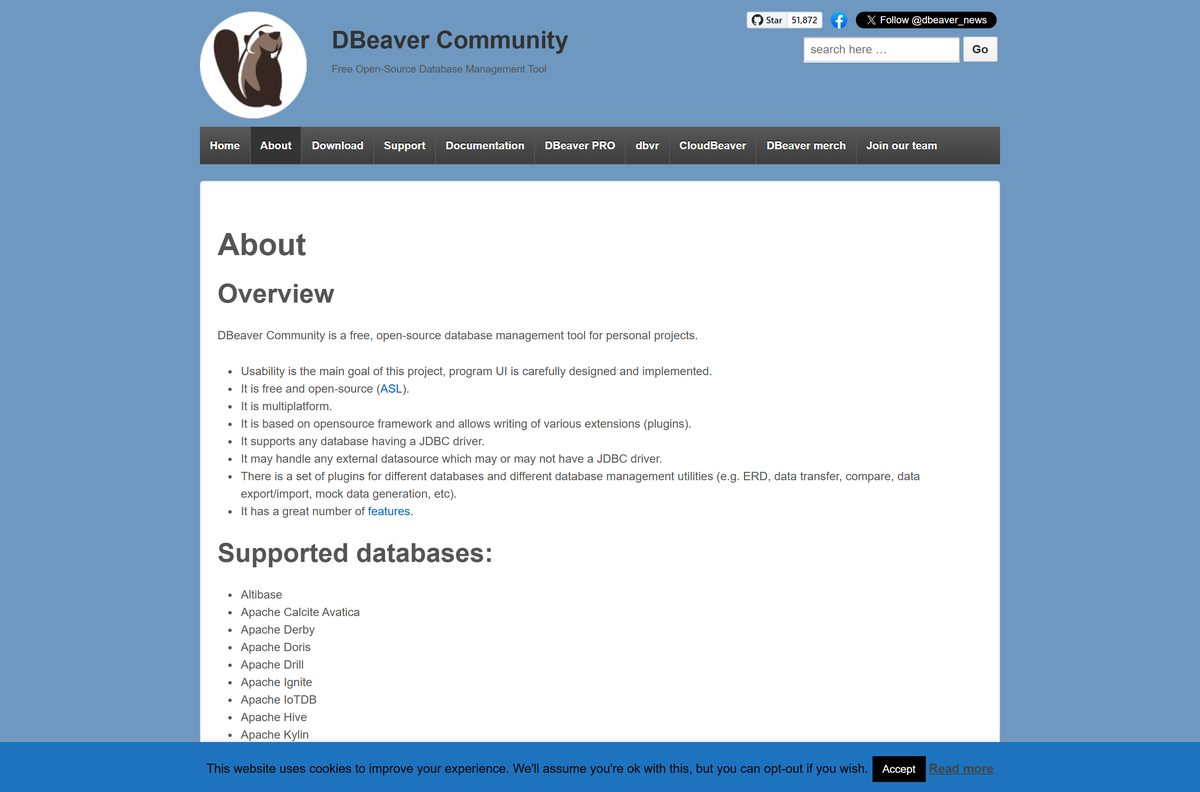Go to the Download page
1200x792 pixels.
tap(337, 145)
